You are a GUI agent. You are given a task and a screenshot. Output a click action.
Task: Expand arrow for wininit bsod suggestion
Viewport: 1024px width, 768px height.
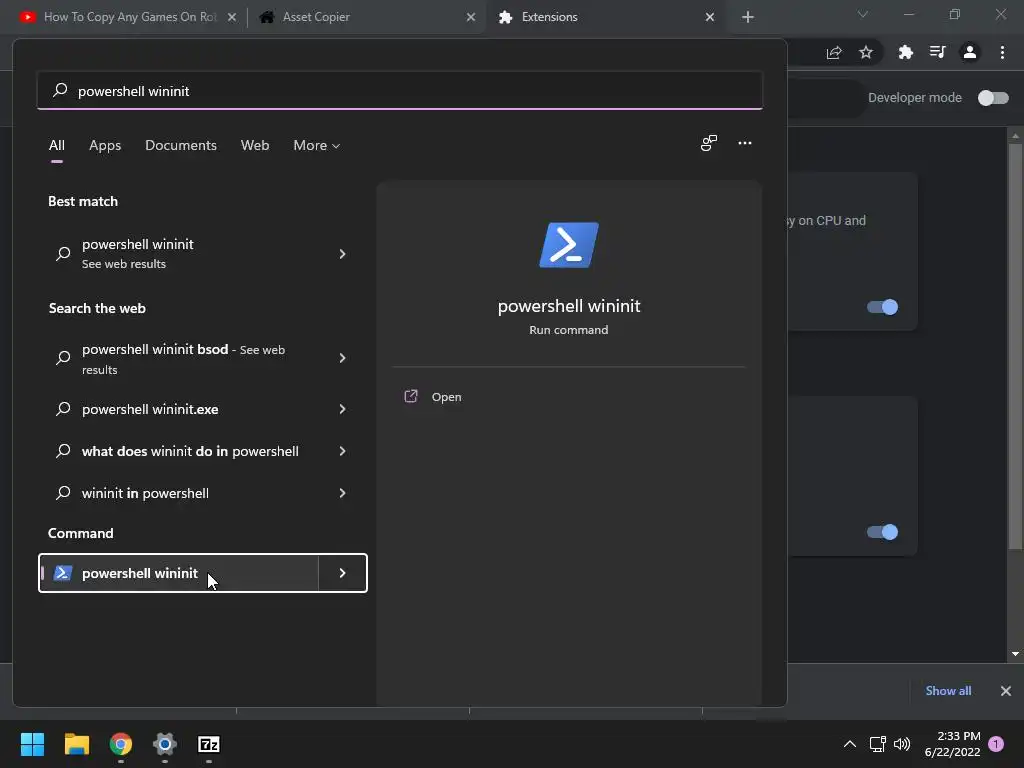tap(342, 358)
